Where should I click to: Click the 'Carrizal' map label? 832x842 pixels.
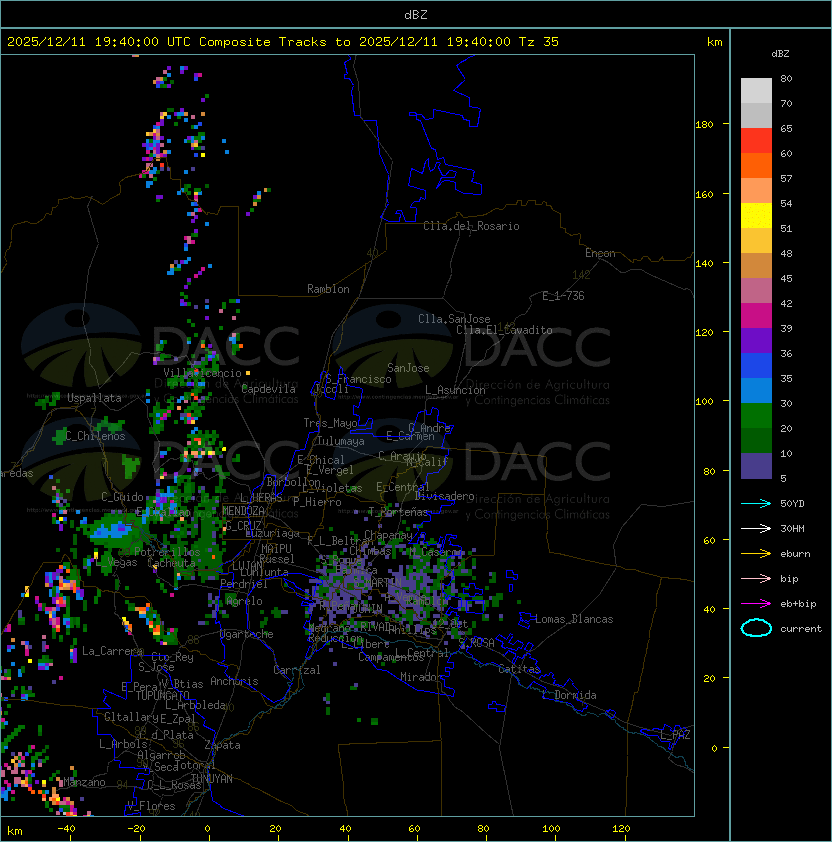(x=297, y=670)
